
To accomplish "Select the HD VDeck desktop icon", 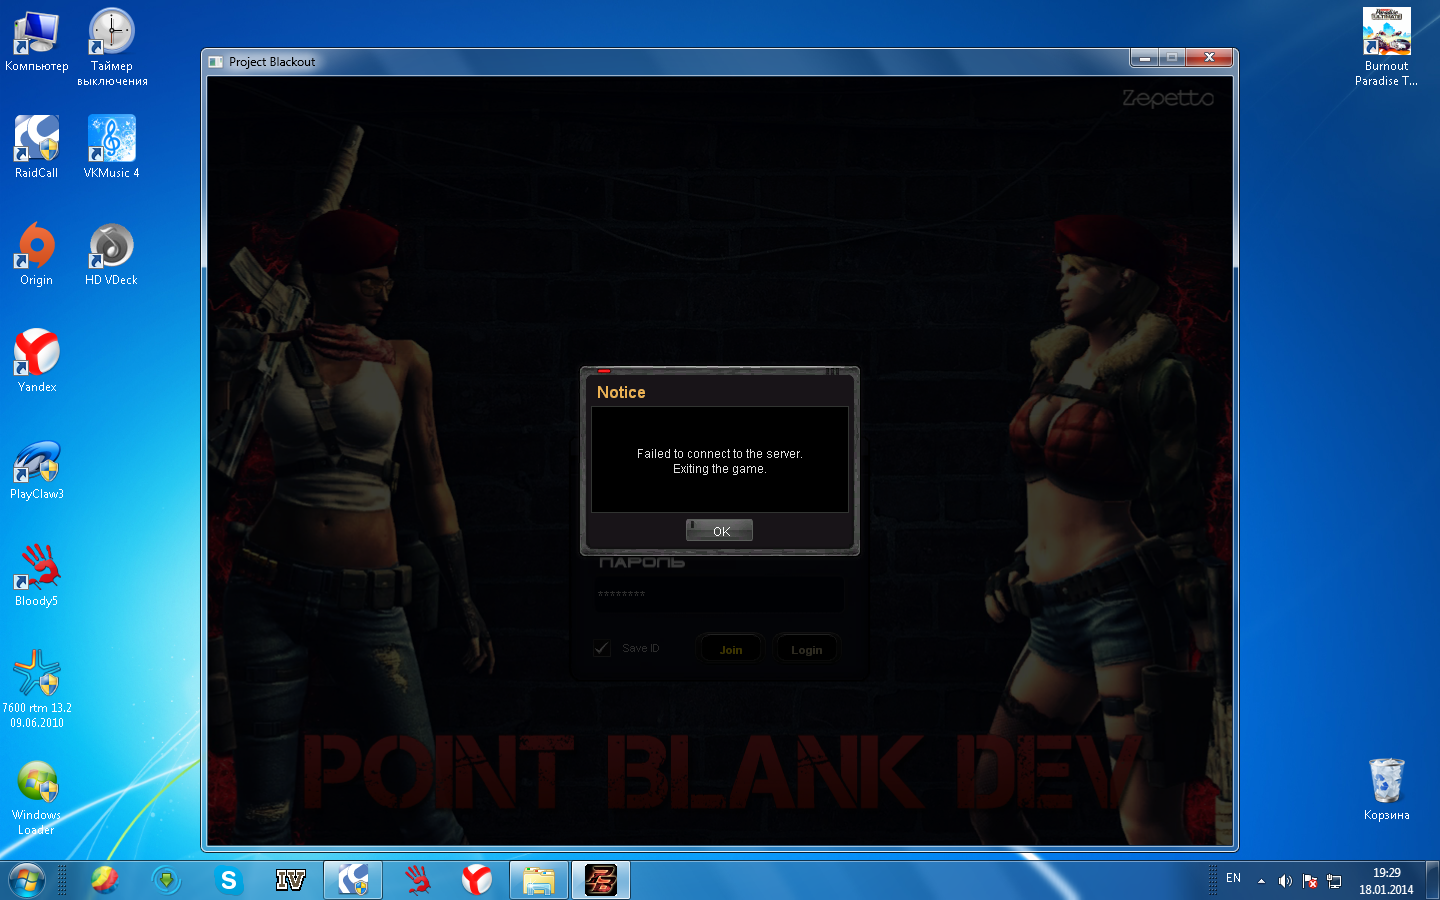I will click(x=112, y=254).
